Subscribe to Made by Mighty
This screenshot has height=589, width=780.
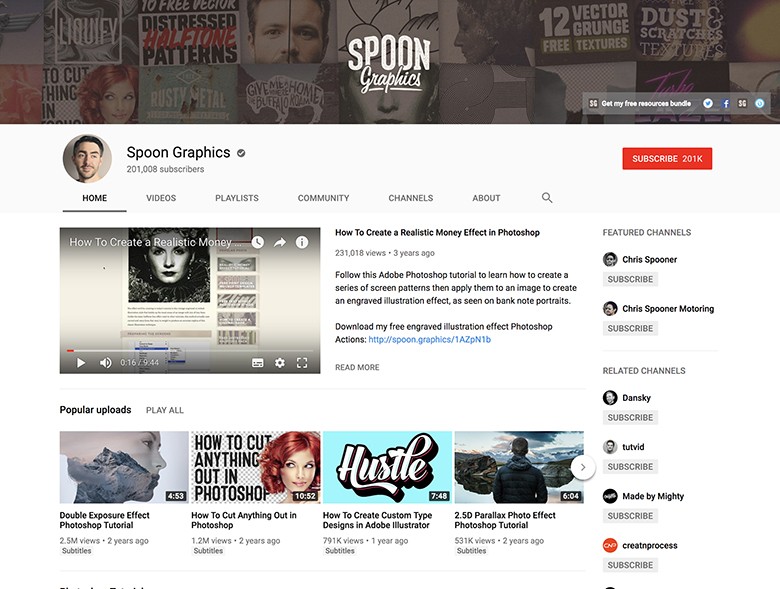coord(630,516)
